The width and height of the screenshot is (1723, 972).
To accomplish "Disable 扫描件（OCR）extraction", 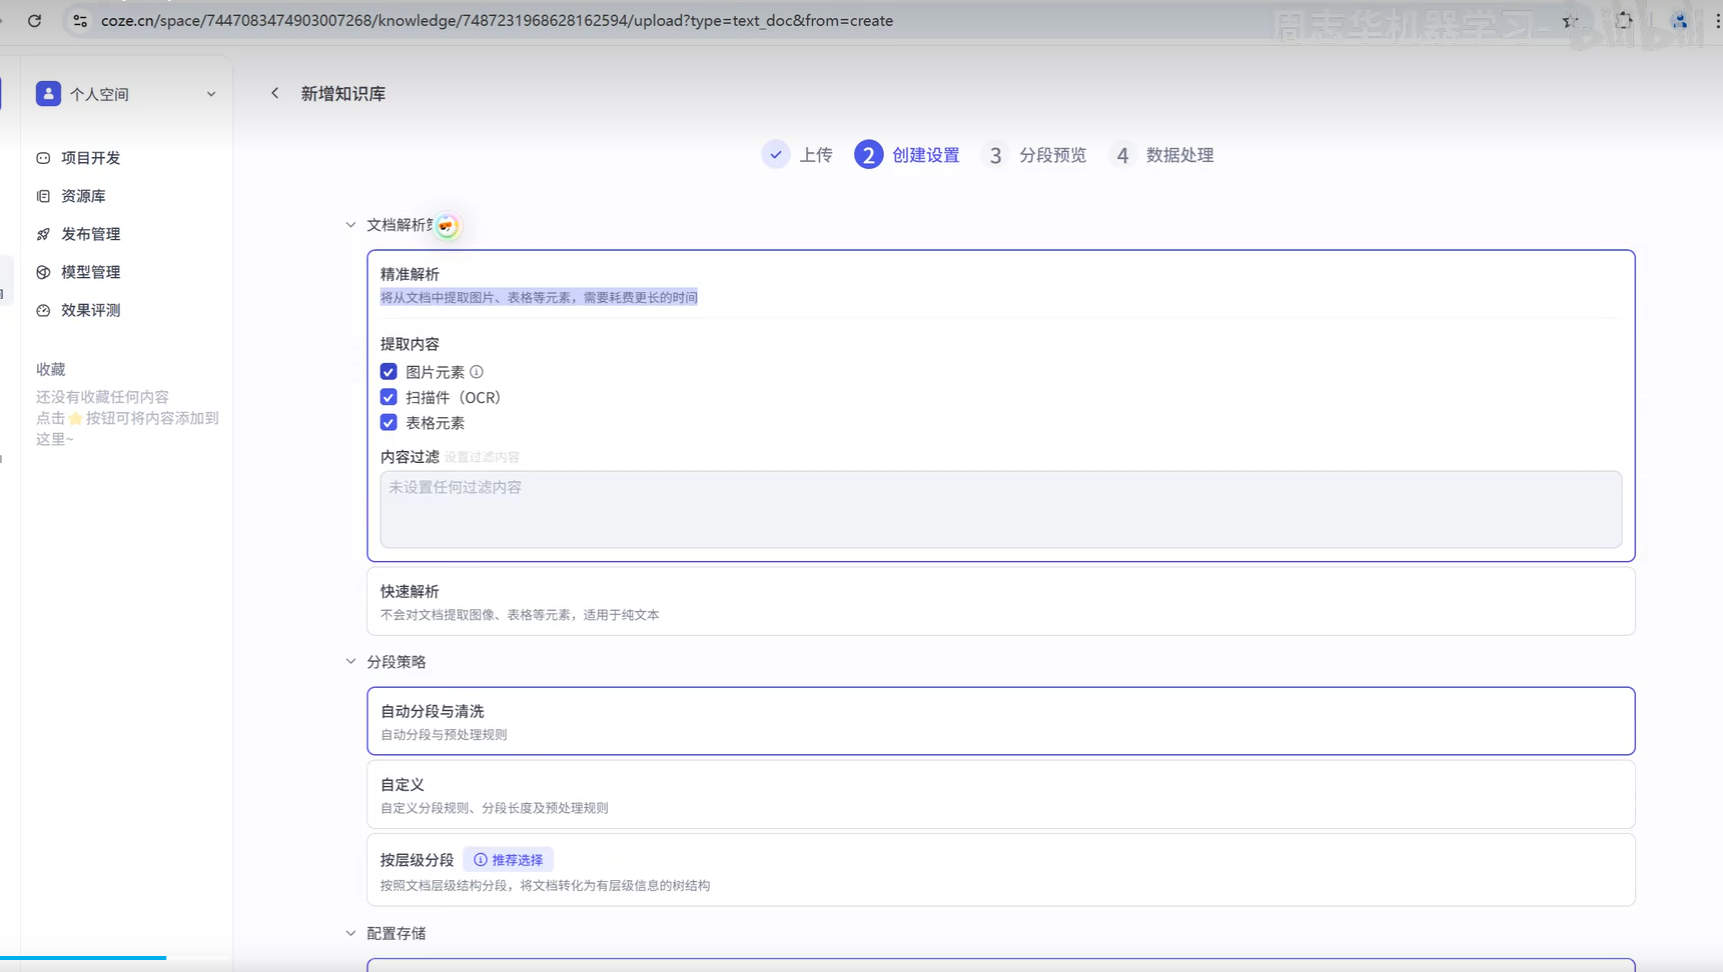I will (388, 397).
